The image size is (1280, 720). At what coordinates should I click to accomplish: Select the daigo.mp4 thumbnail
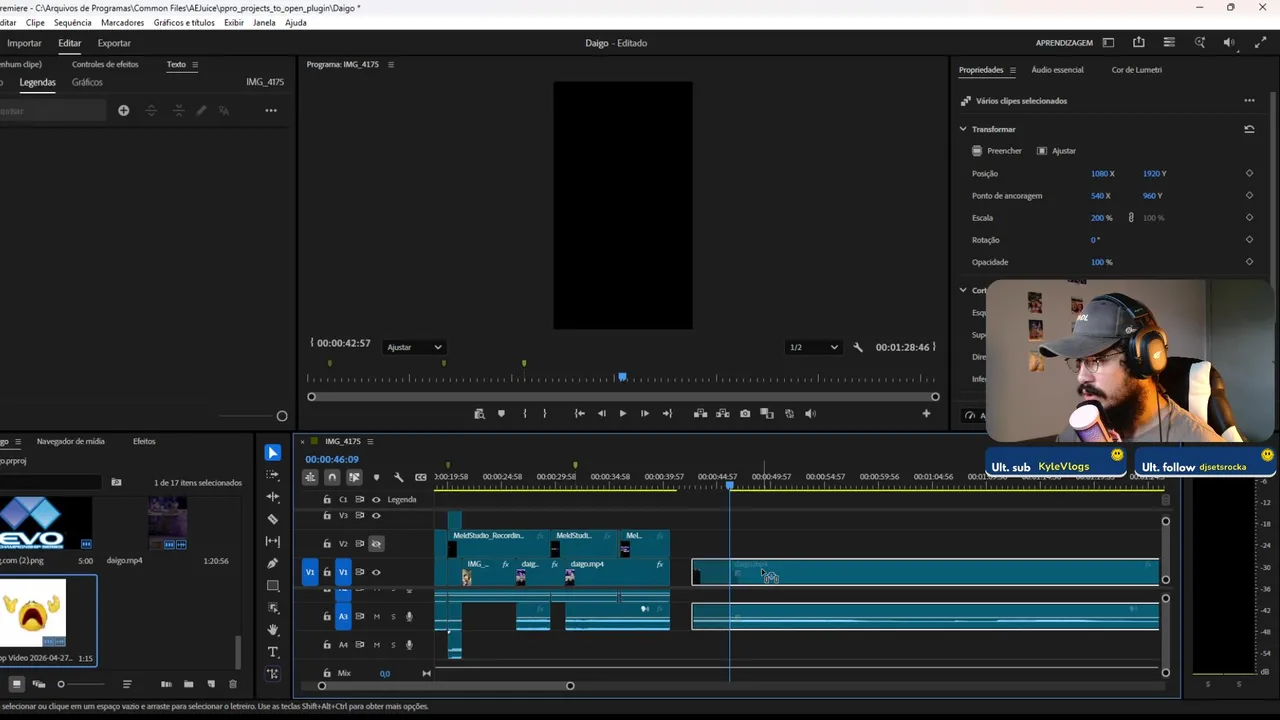click(168, 523)
